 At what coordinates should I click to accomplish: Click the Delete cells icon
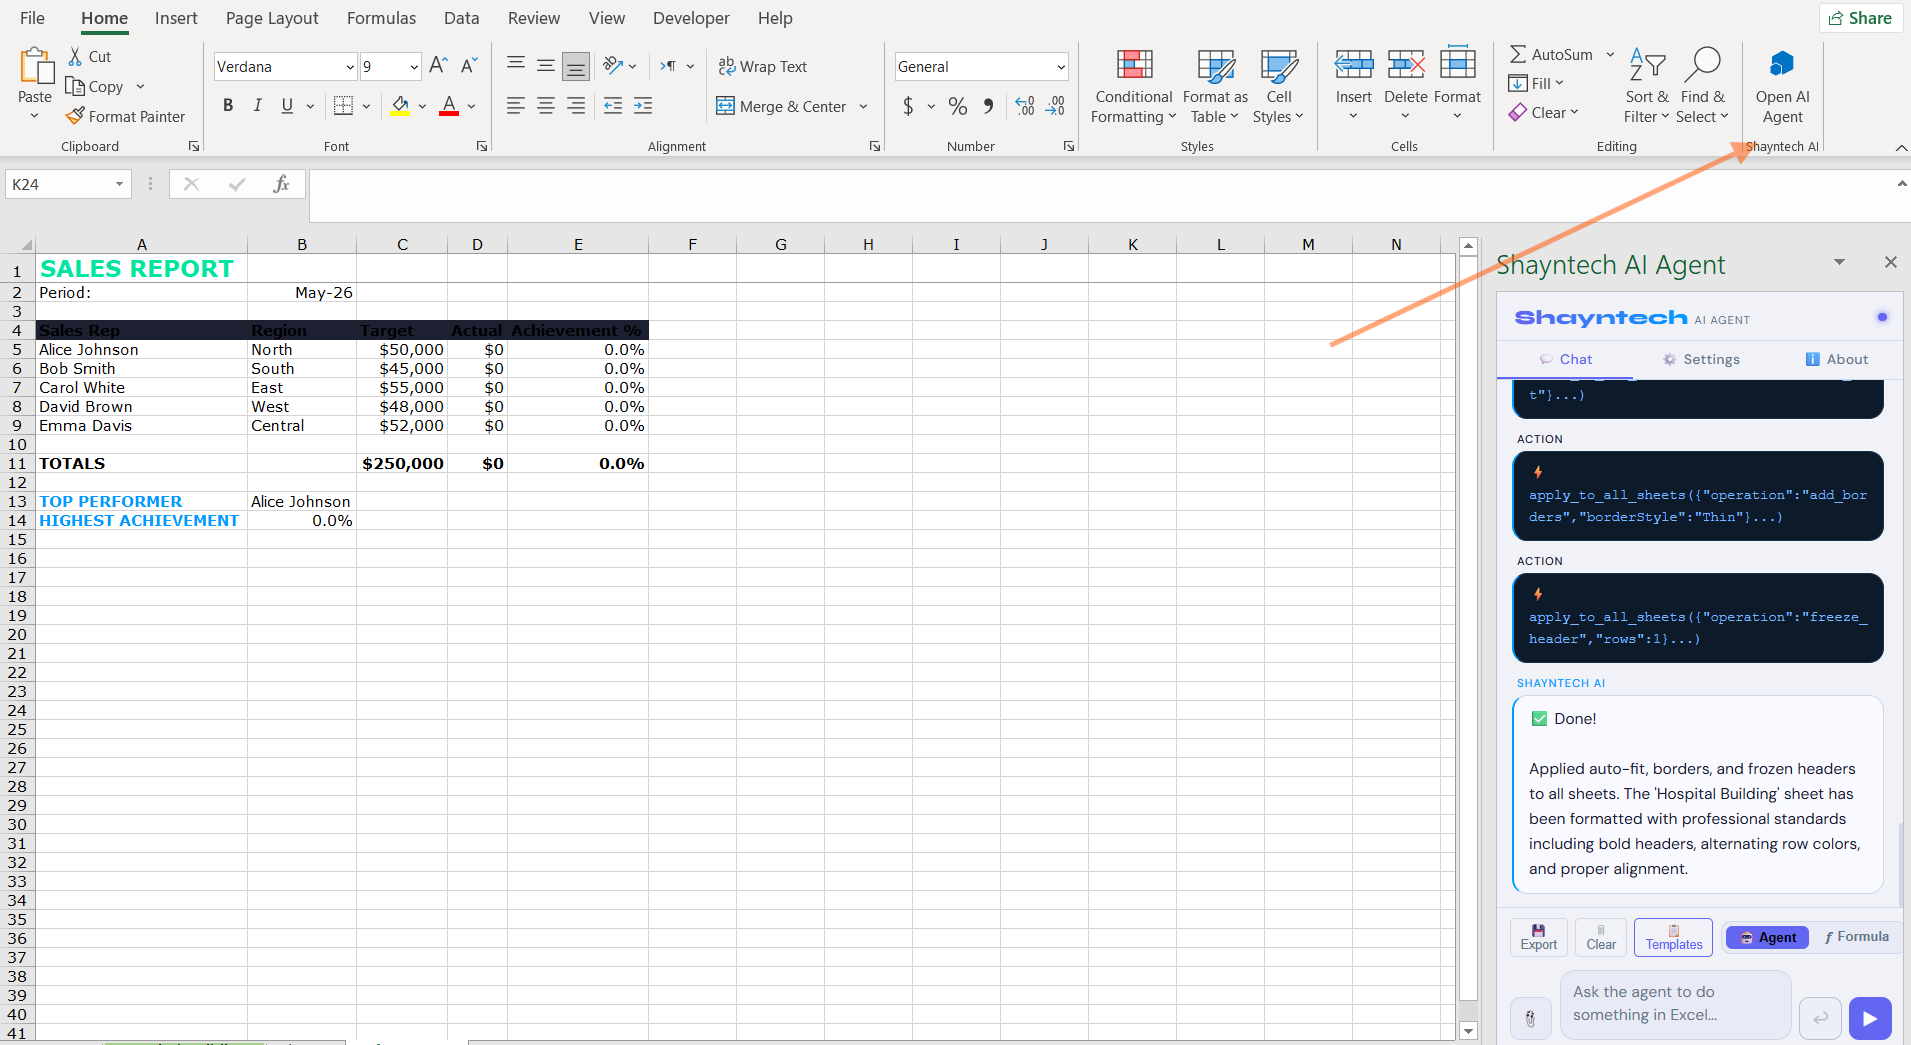pos(1406,66)
